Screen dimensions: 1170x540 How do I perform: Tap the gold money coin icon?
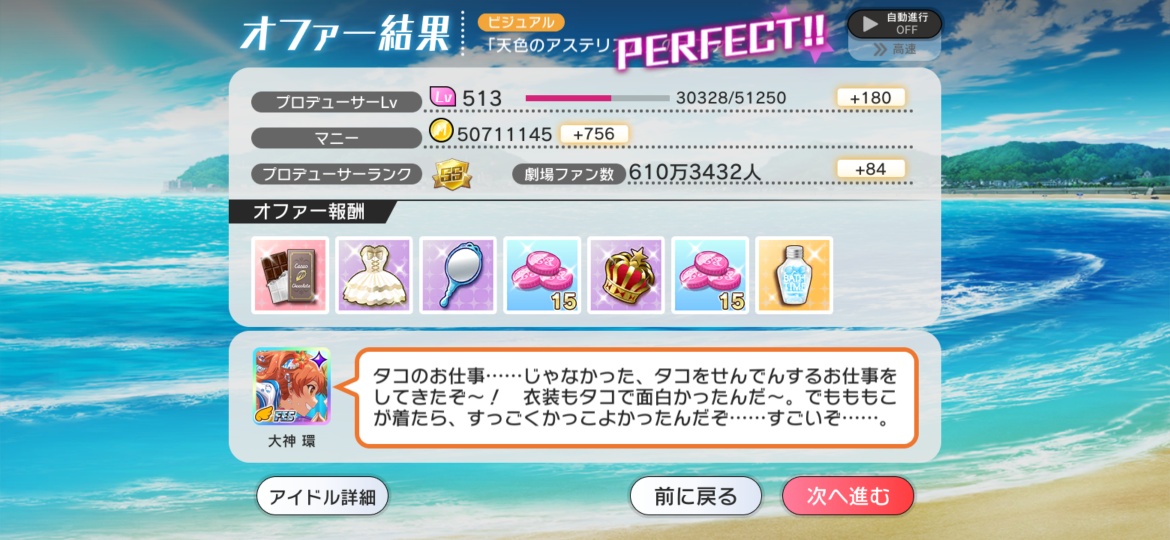pos(442,133)
